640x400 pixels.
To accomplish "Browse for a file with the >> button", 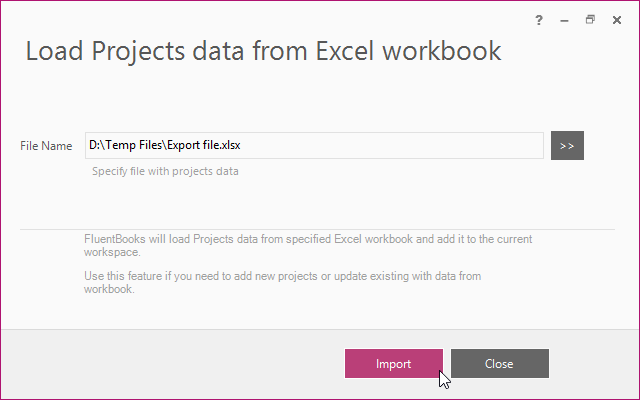I will pyautogui.click(x=567, y=145).
